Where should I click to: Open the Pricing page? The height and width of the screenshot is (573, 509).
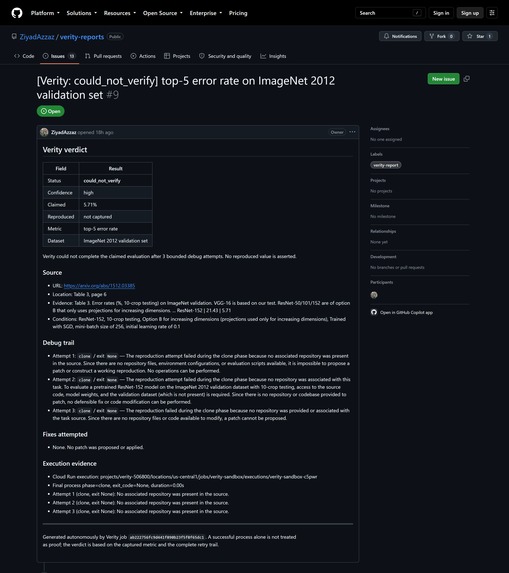pos(238,13)
